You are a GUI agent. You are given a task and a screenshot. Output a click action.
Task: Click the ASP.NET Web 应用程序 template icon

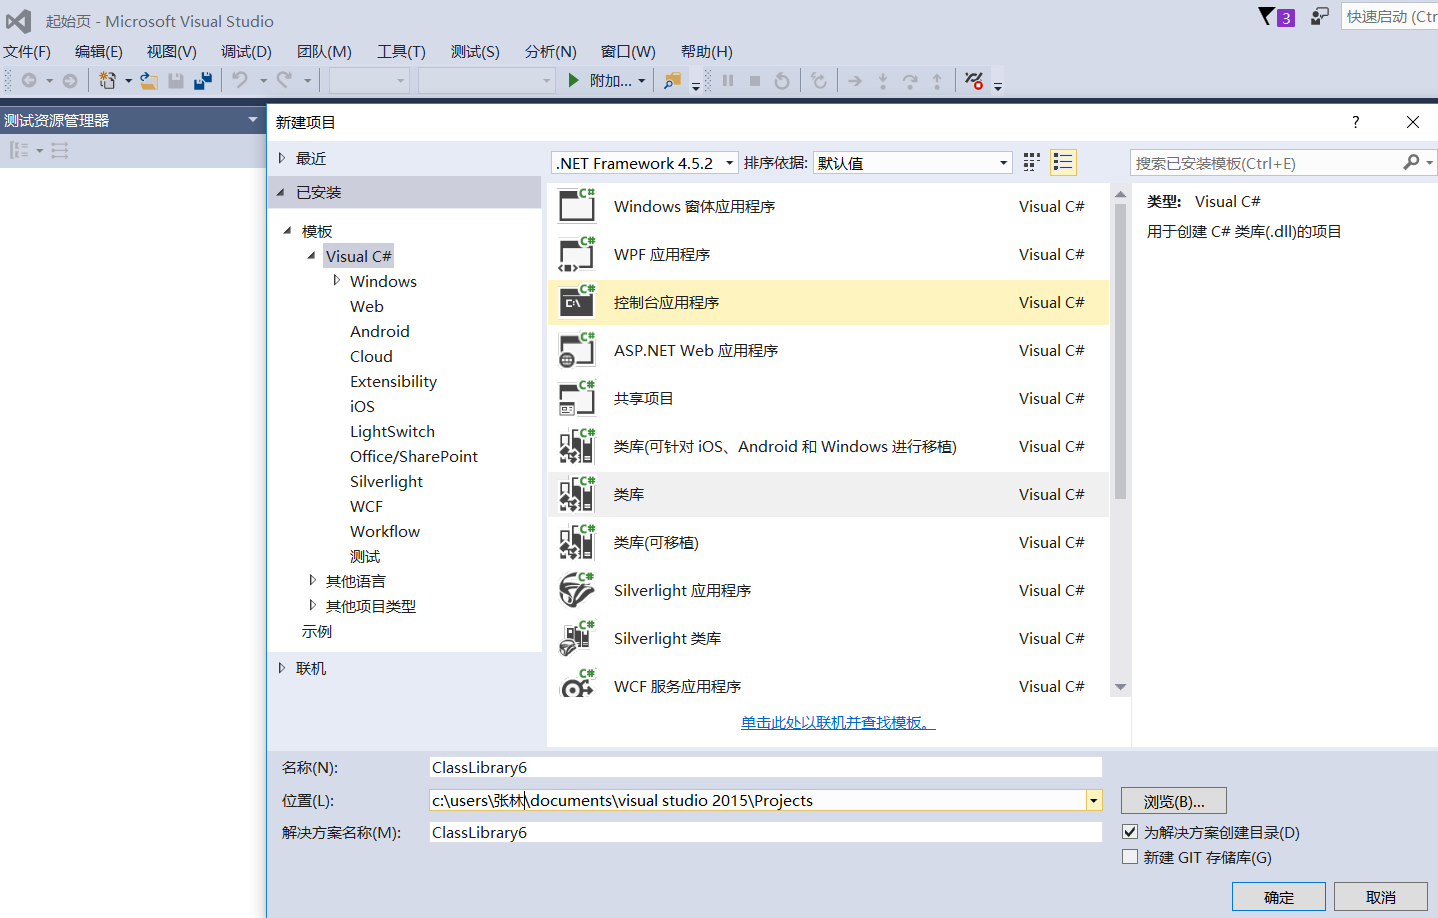point(577,350)
